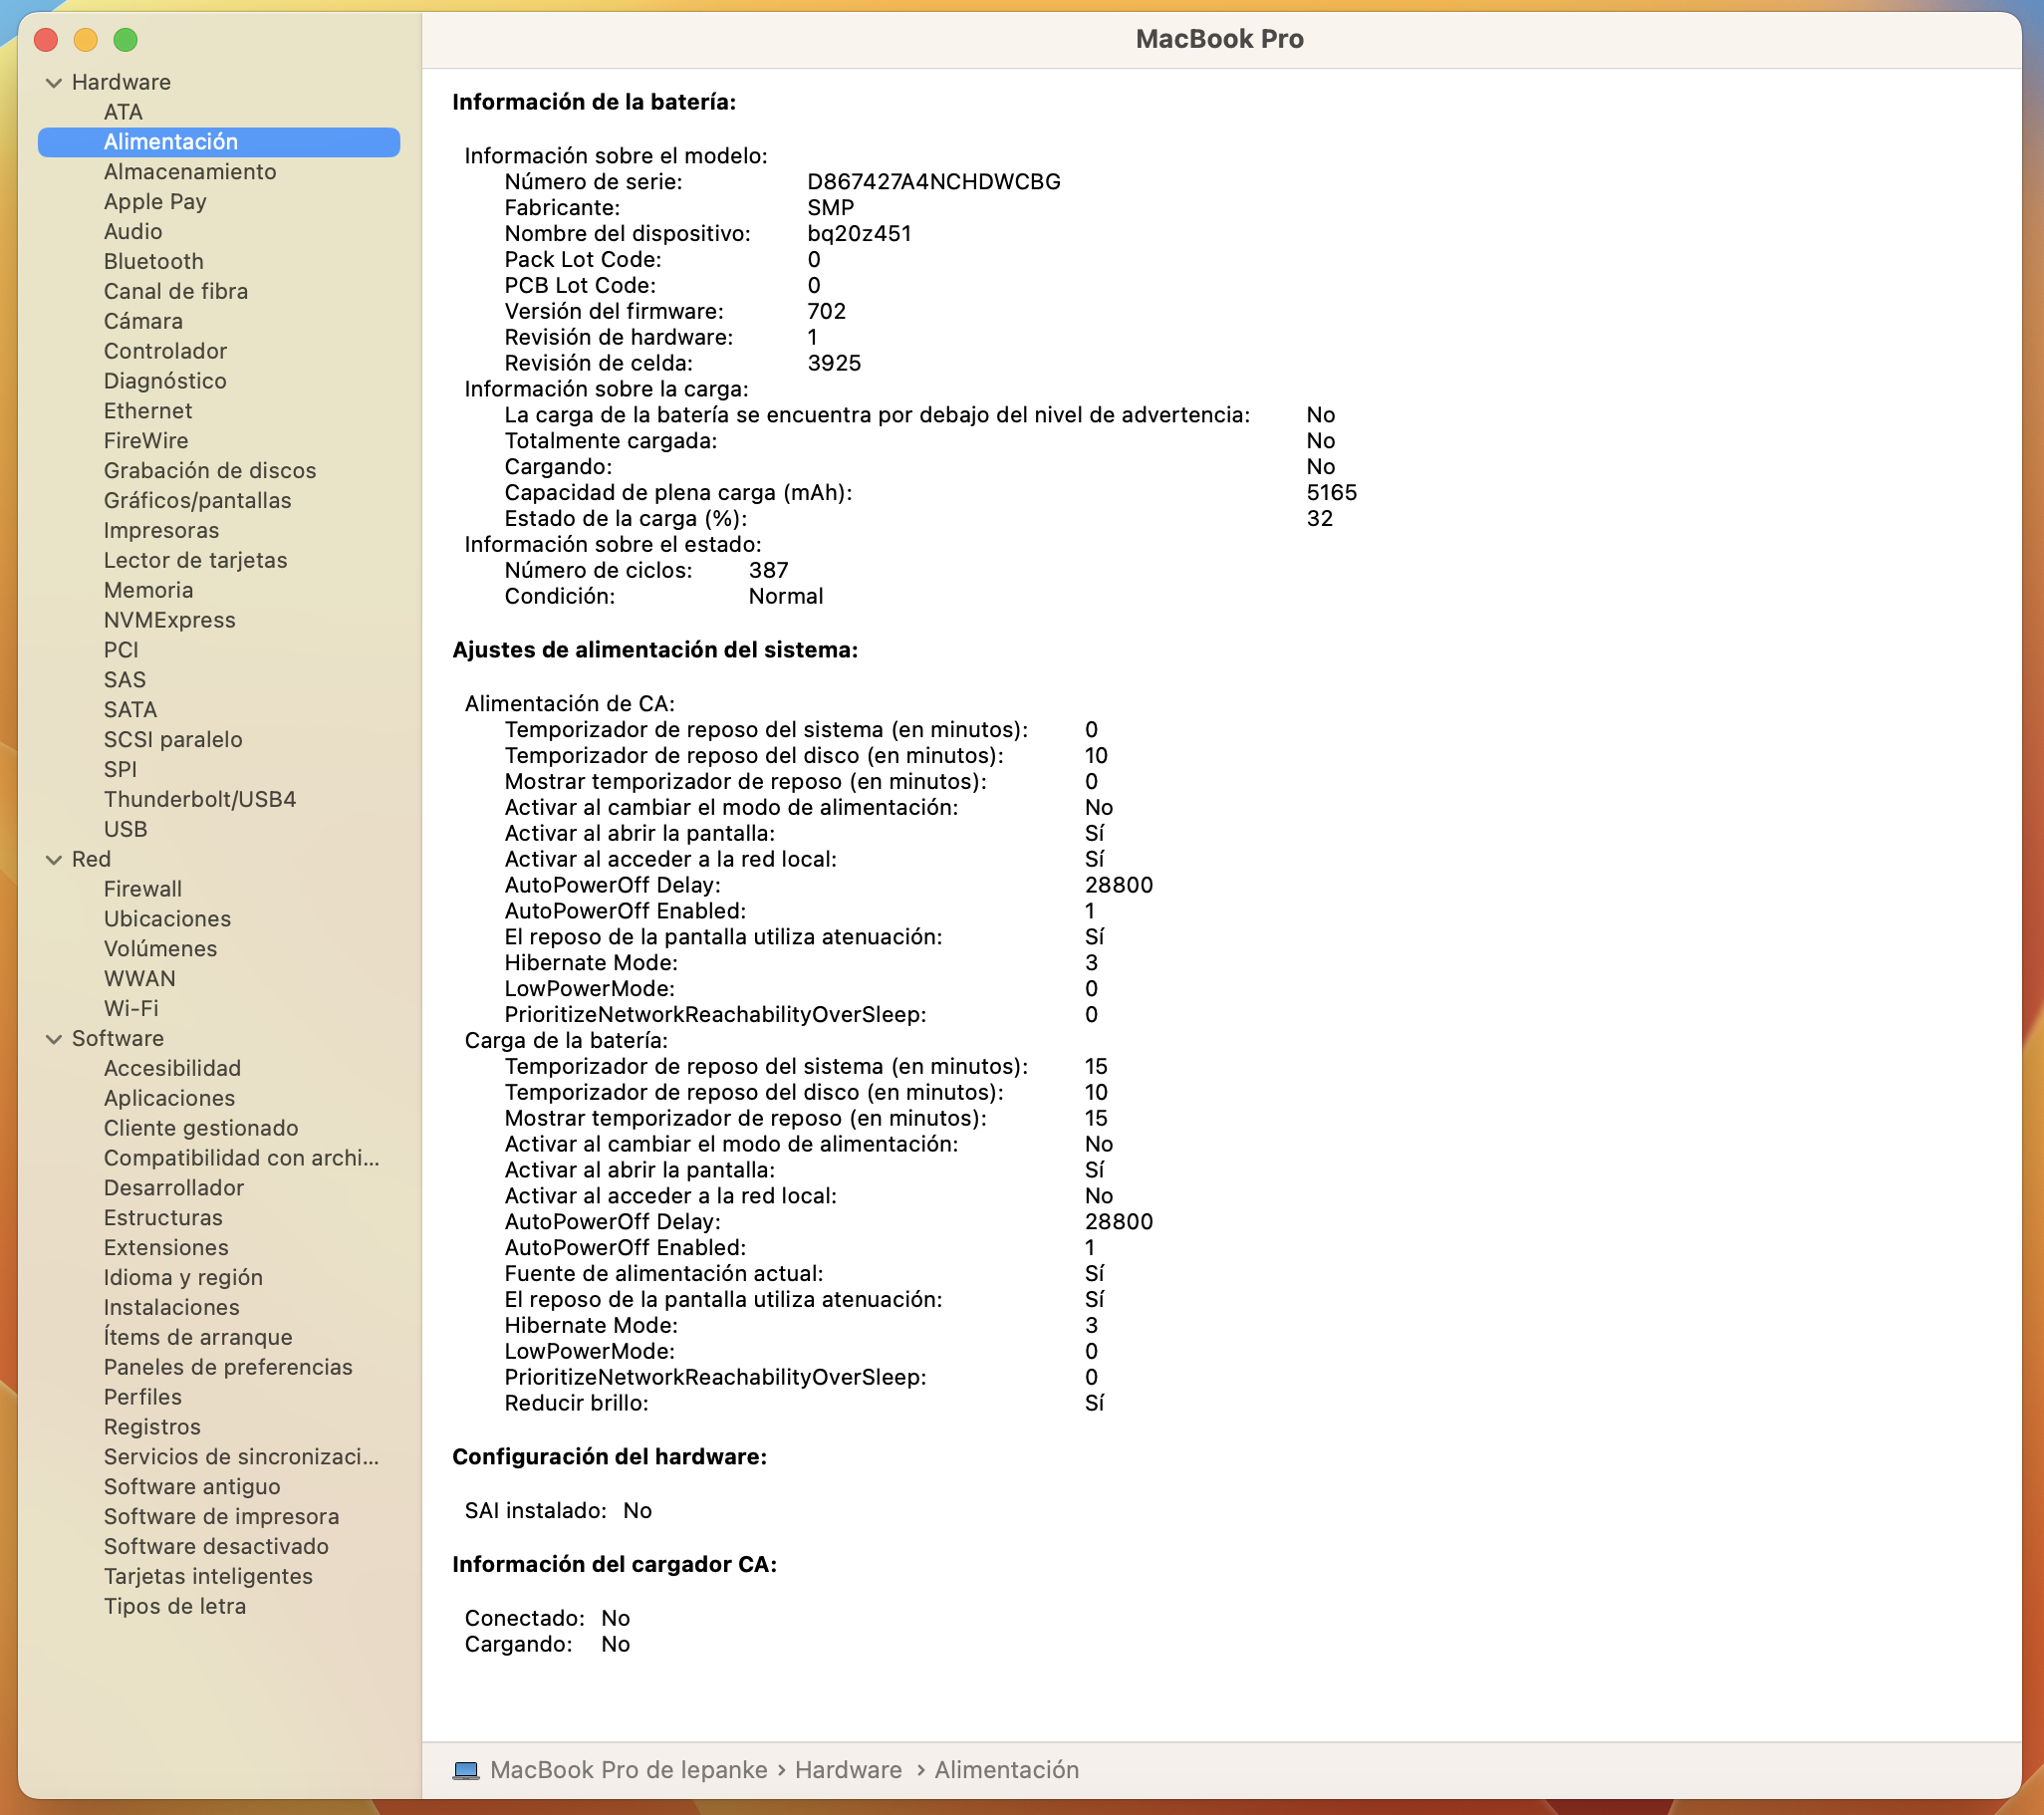2044x1815 pixels.
Task: Open Idioma y región entry
Action: click(x=183, y=1278)
